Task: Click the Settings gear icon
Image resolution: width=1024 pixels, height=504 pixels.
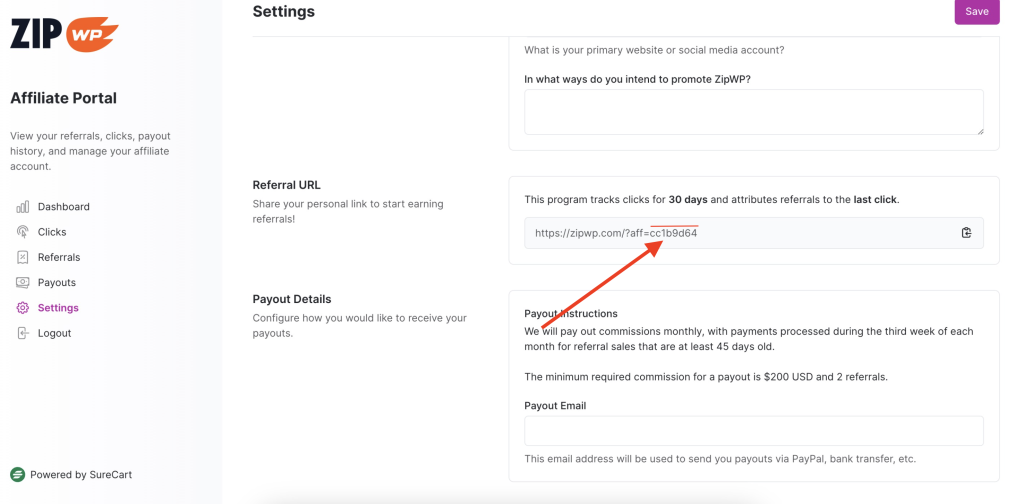Action: pos(23,308)
